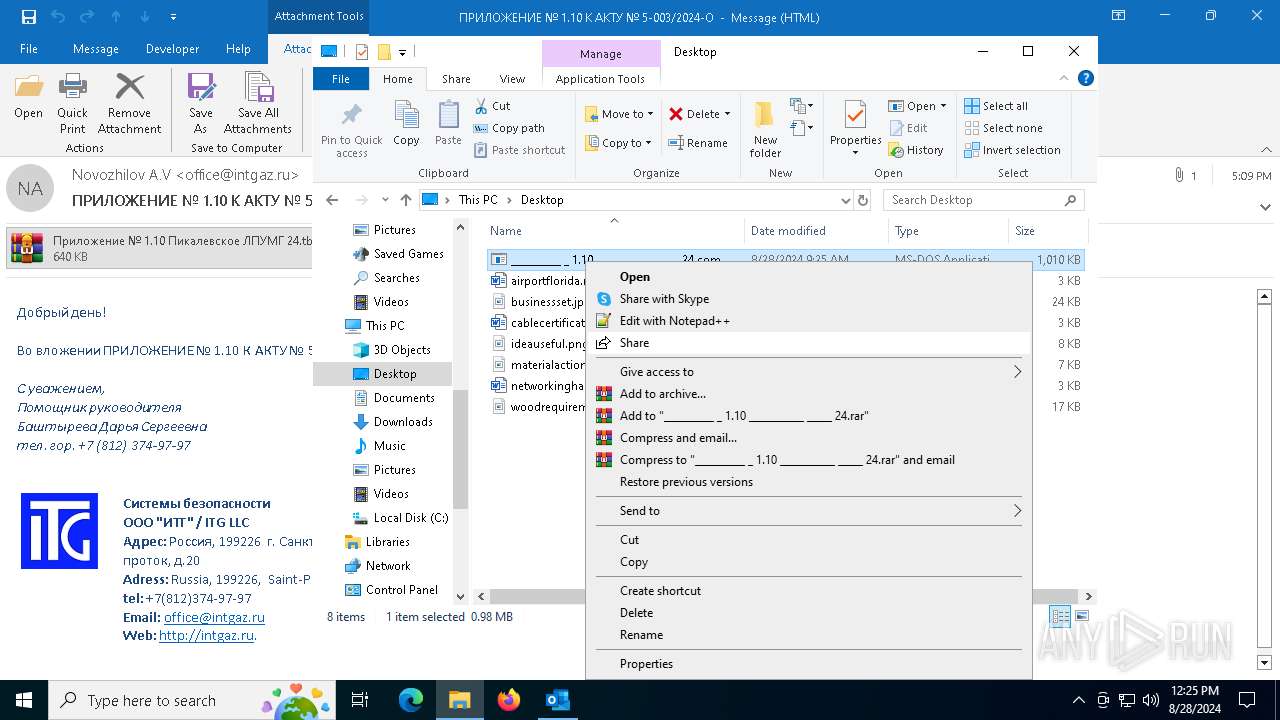Choose Compress and email...
The image size is (1280, 720).
tap(809, 438)
